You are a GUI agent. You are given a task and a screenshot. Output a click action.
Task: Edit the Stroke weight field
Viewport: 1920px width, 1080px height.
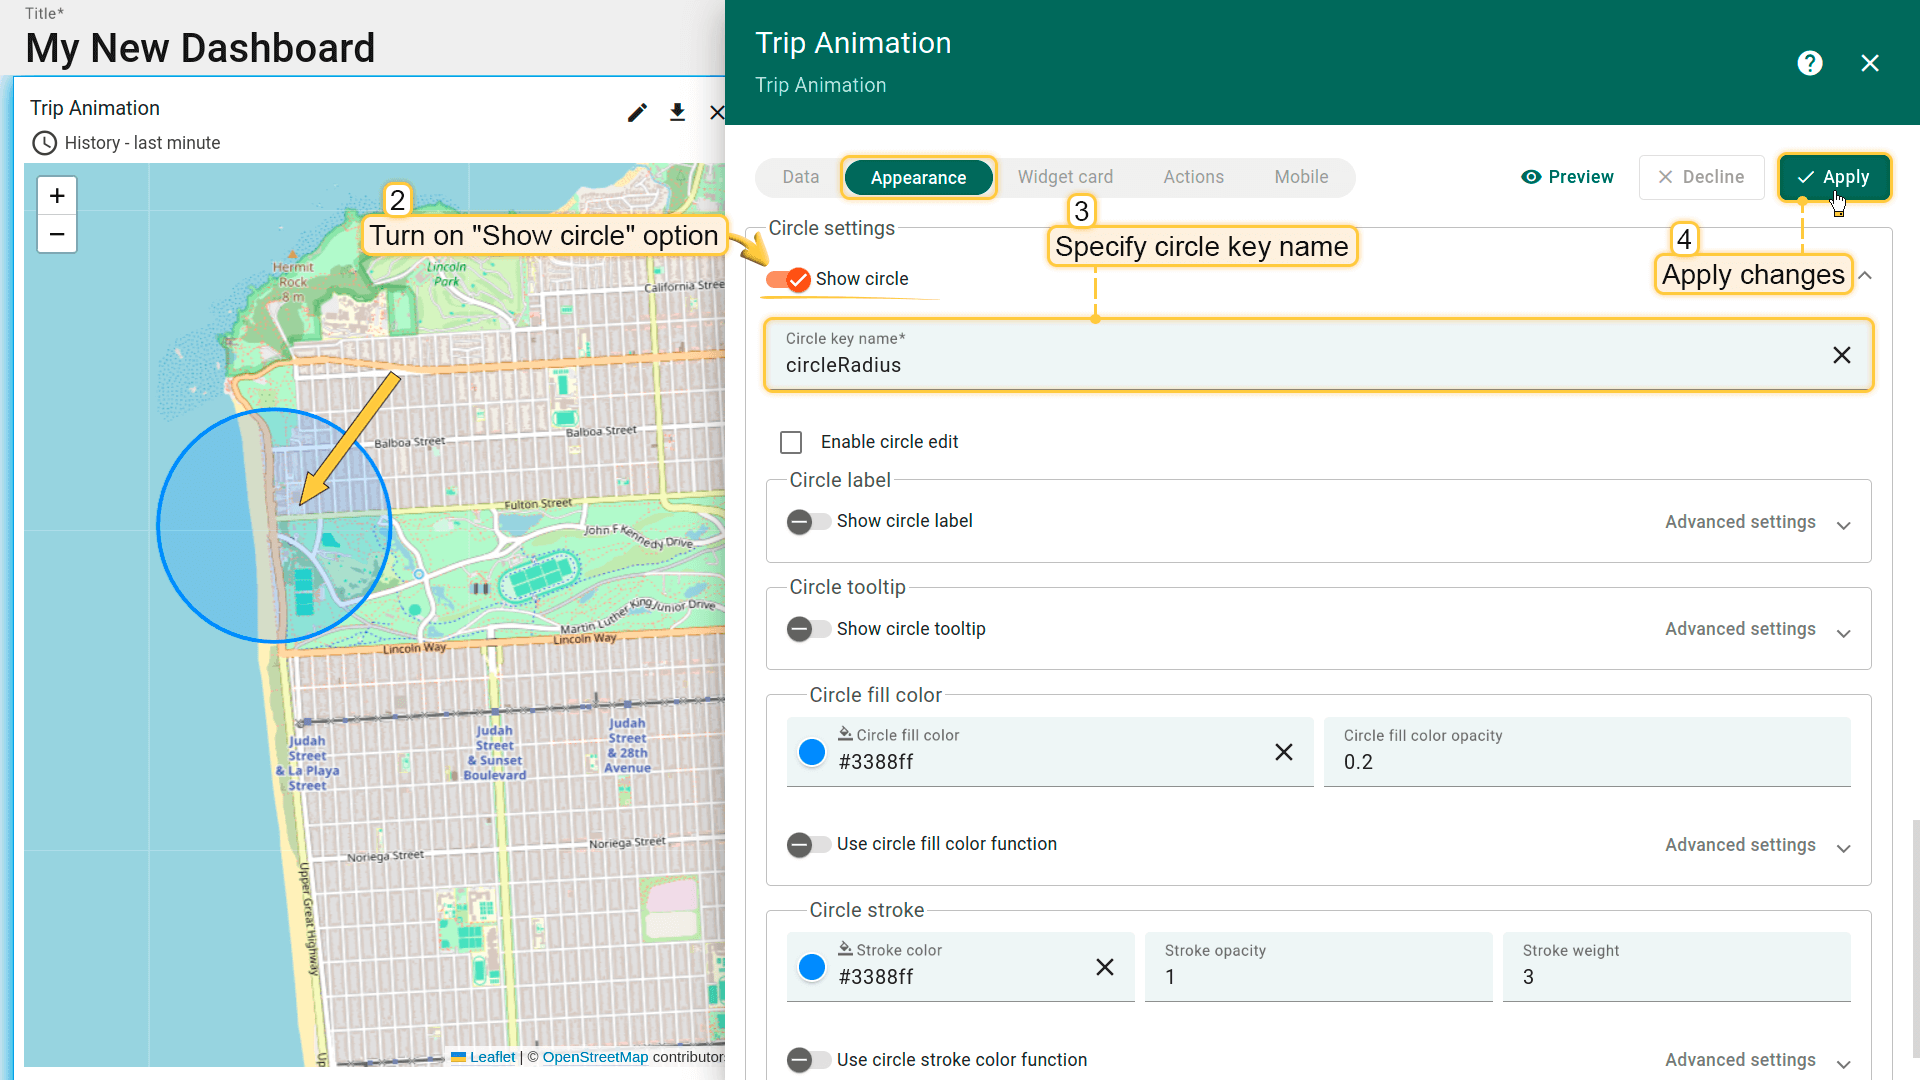tap(1676, 967)
